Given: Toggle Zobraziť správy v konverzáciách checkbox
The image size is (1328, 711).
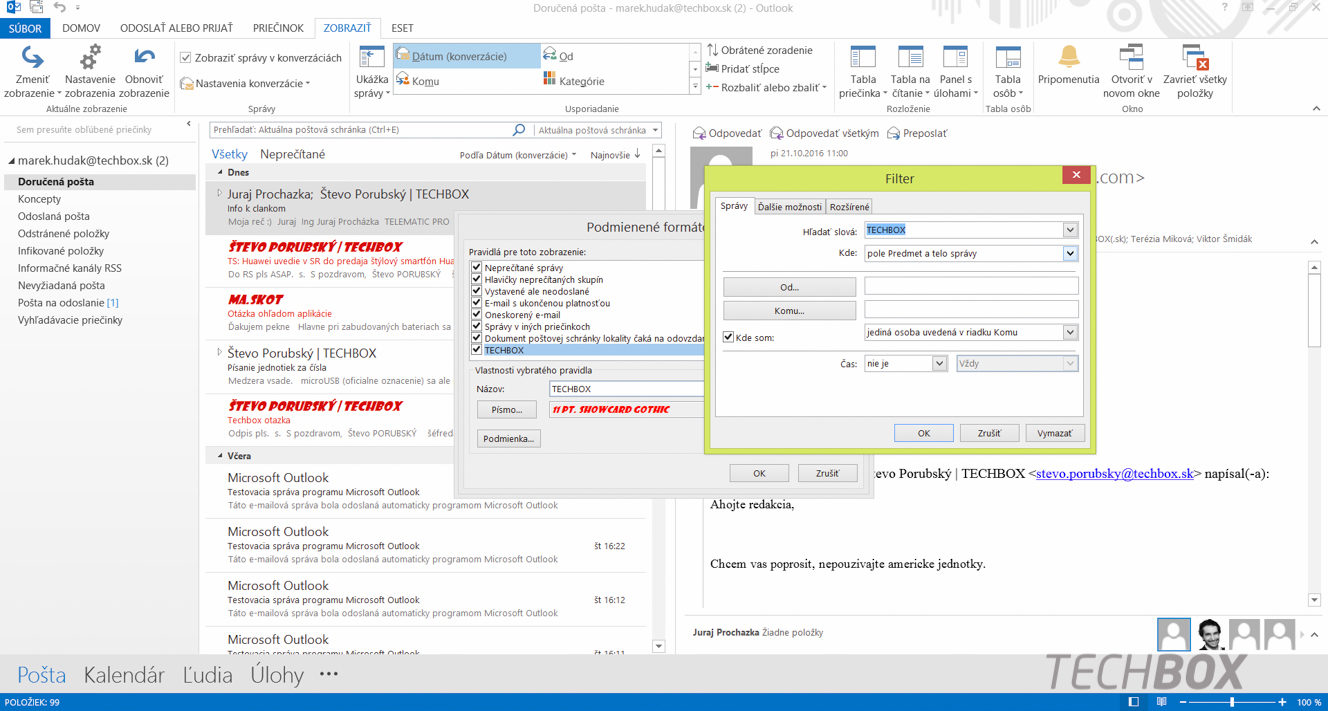Looking at the screenshot, I should coord(186,58).
